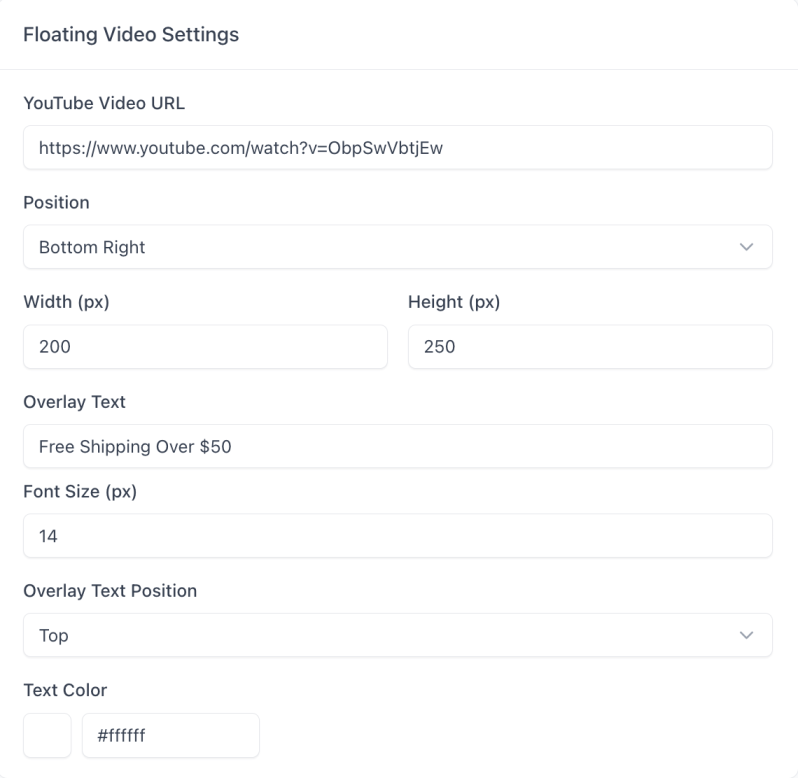Screen dimensions: 798x778
Task: Click the chevron arrow in Position select
Action: 745,247
